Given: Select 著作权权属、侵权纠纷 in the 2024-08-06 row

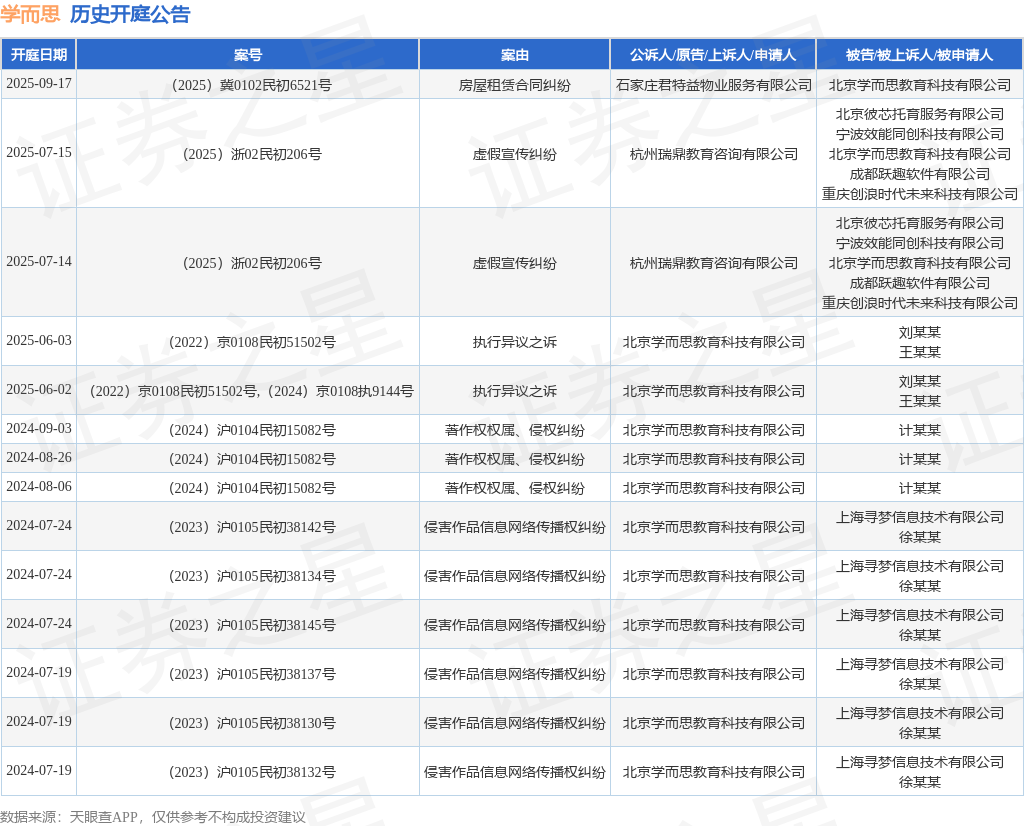Looking at the screenshot, I should 515,488.
